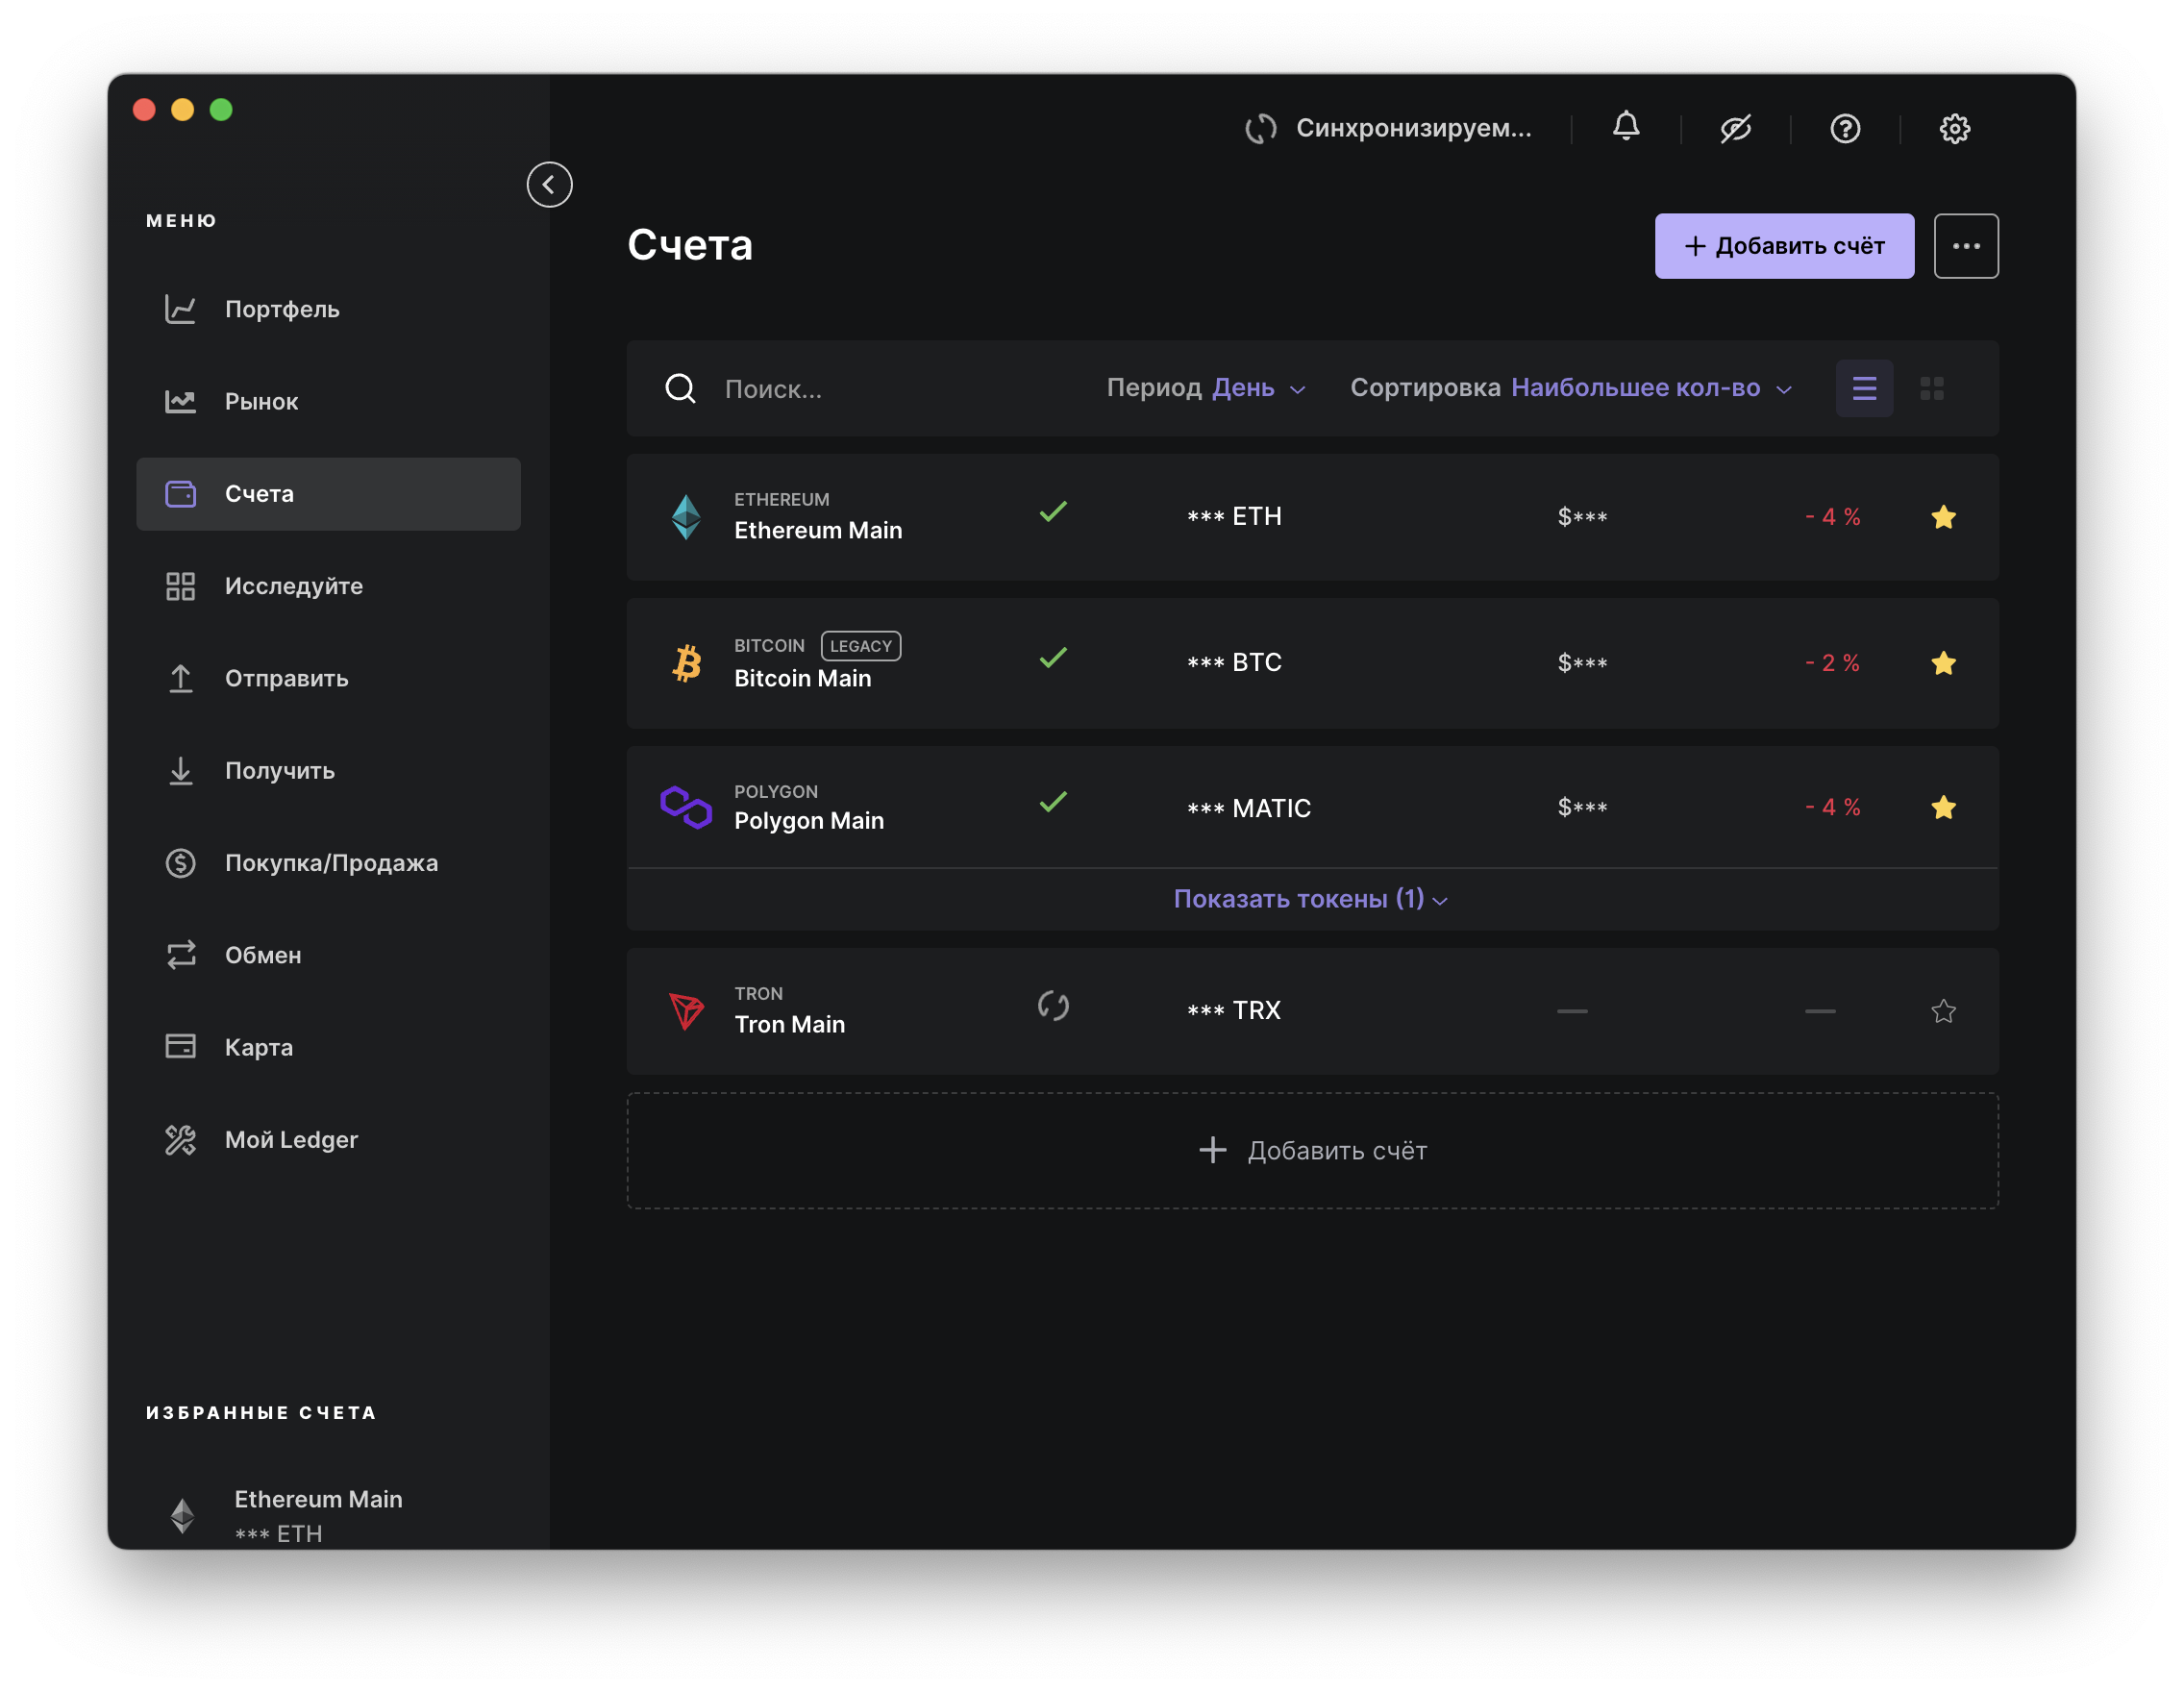Click the dashed Add account area
The image size is (2184, 1692).
click(x=1311, y=1150)
